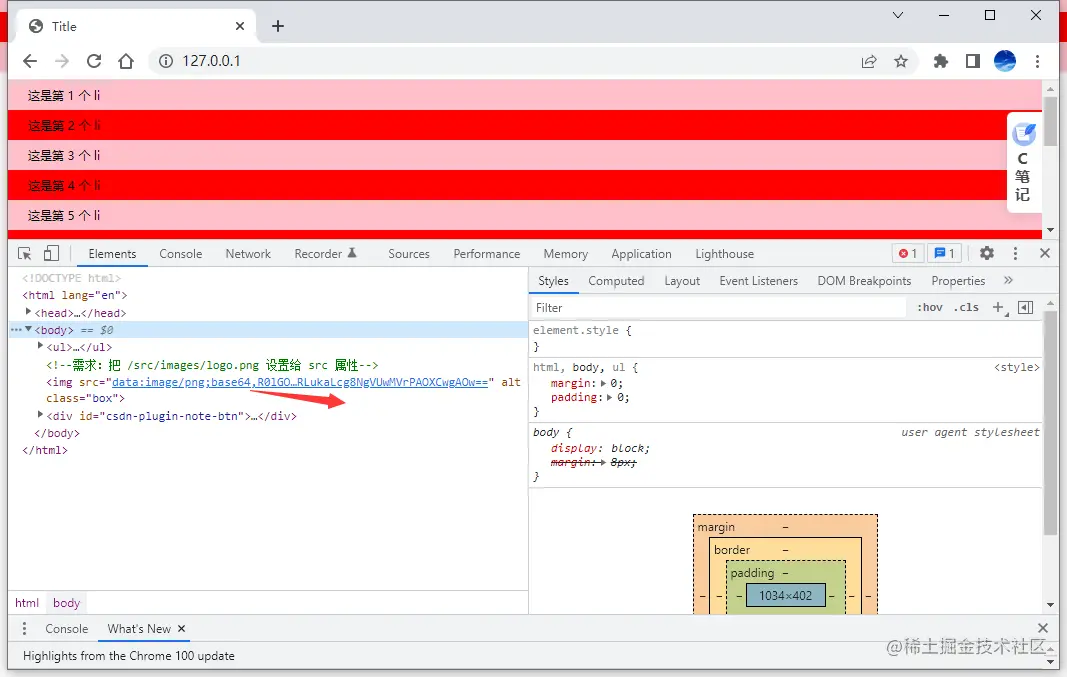Bookmark this page with the star
The image size is (1067, 677).
click(x=901, y=61)
